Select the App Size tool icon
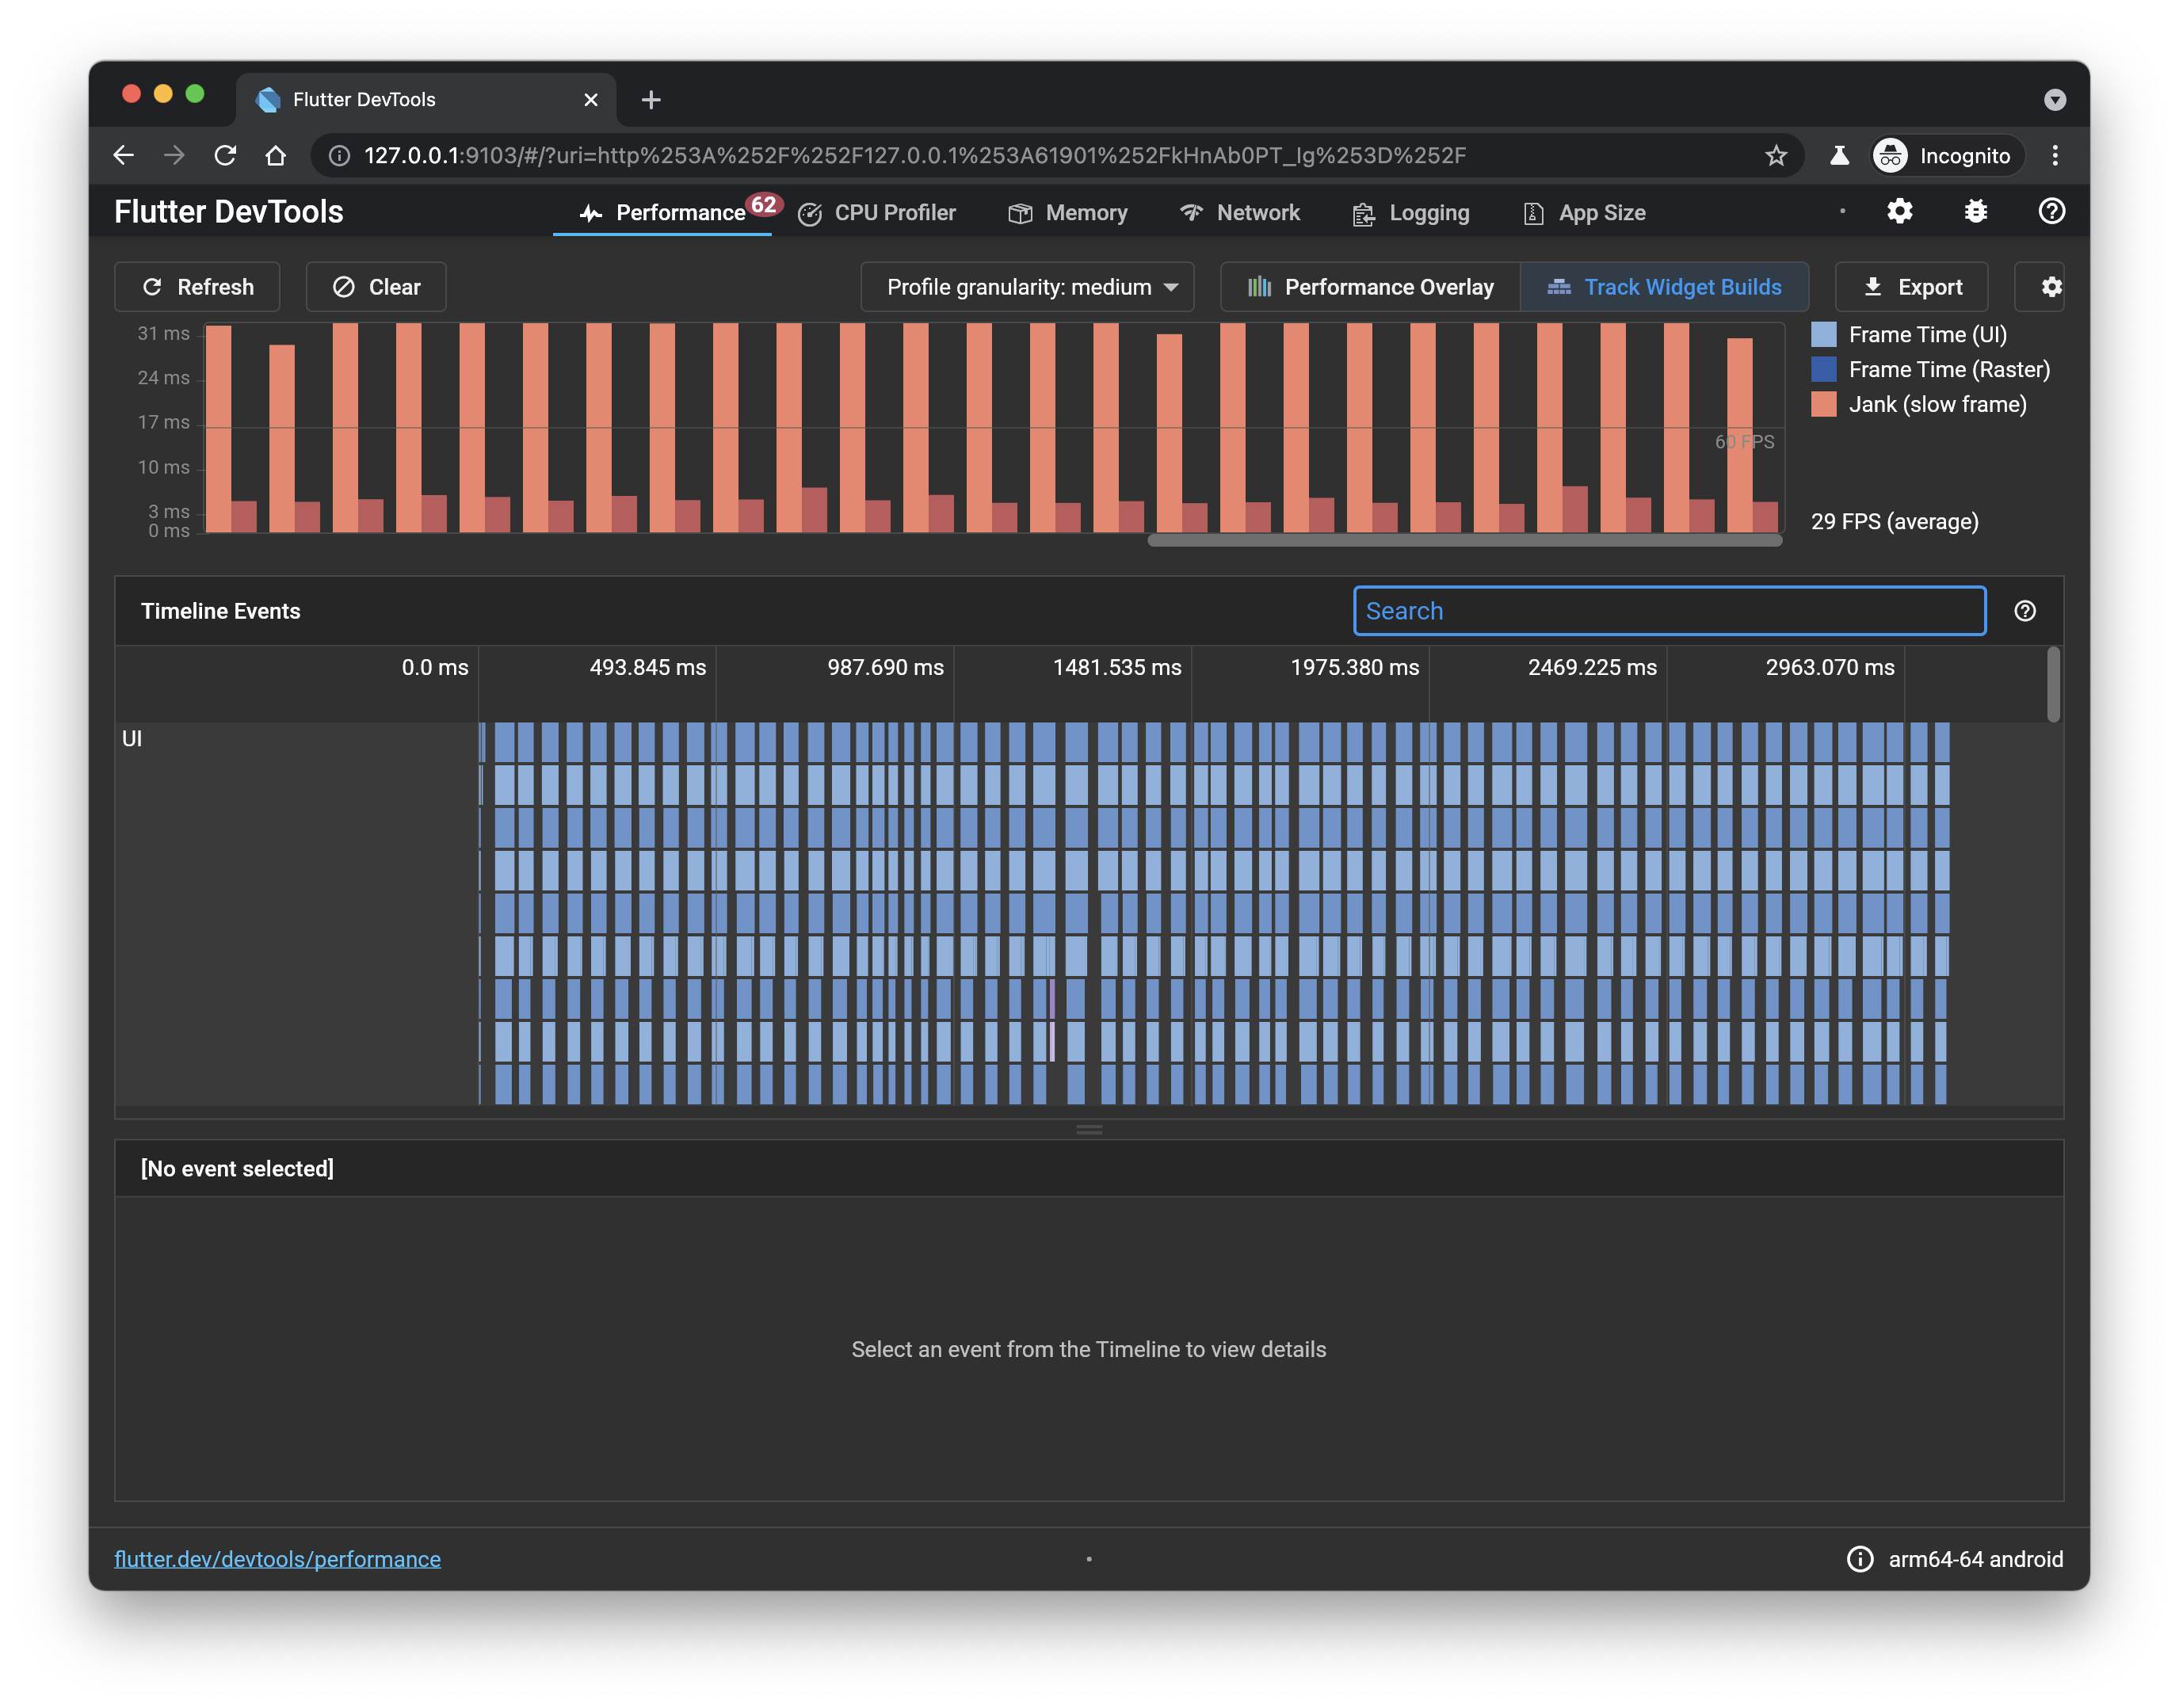Screen dimensions: 2179x1708 coord(1531,212)
